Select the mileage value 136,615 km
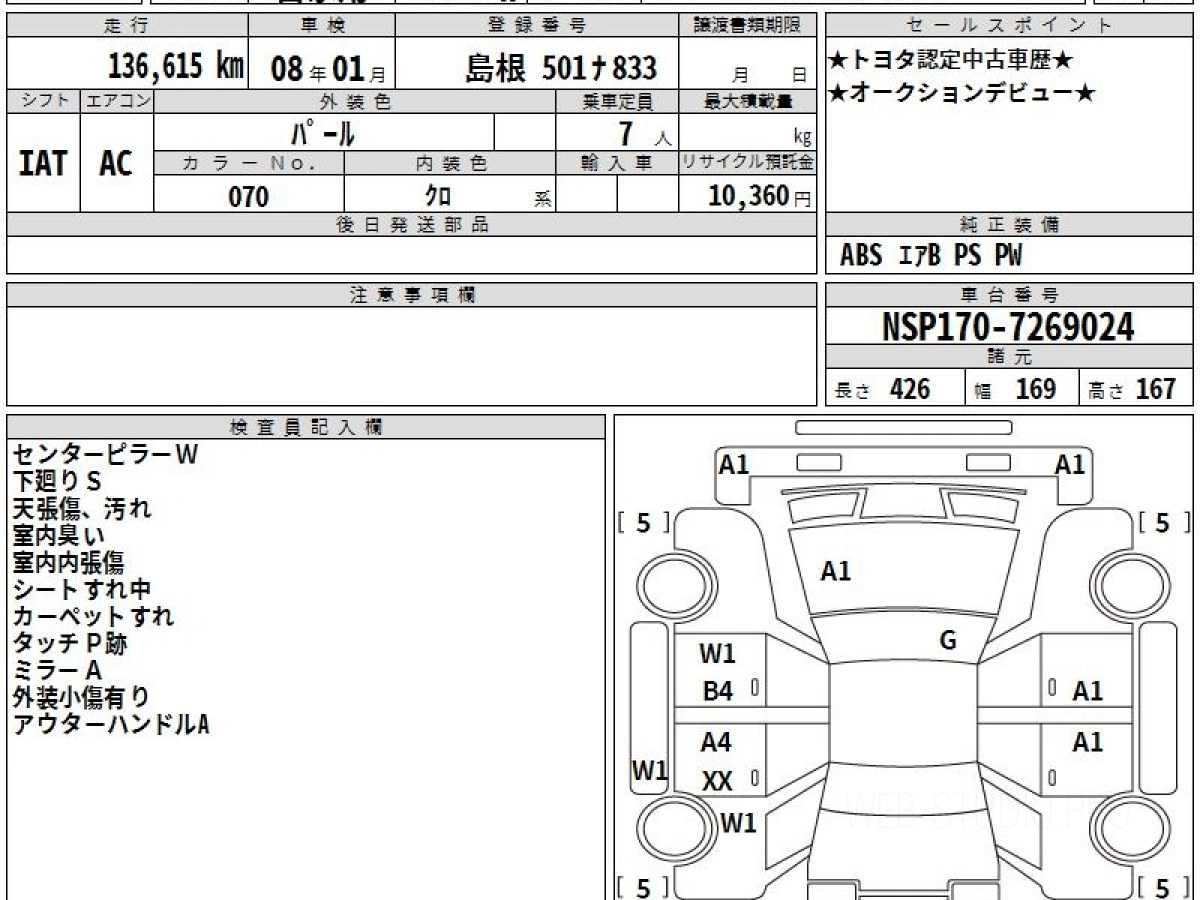This screenshot has height=900, width=1200. tap(176, 67)
